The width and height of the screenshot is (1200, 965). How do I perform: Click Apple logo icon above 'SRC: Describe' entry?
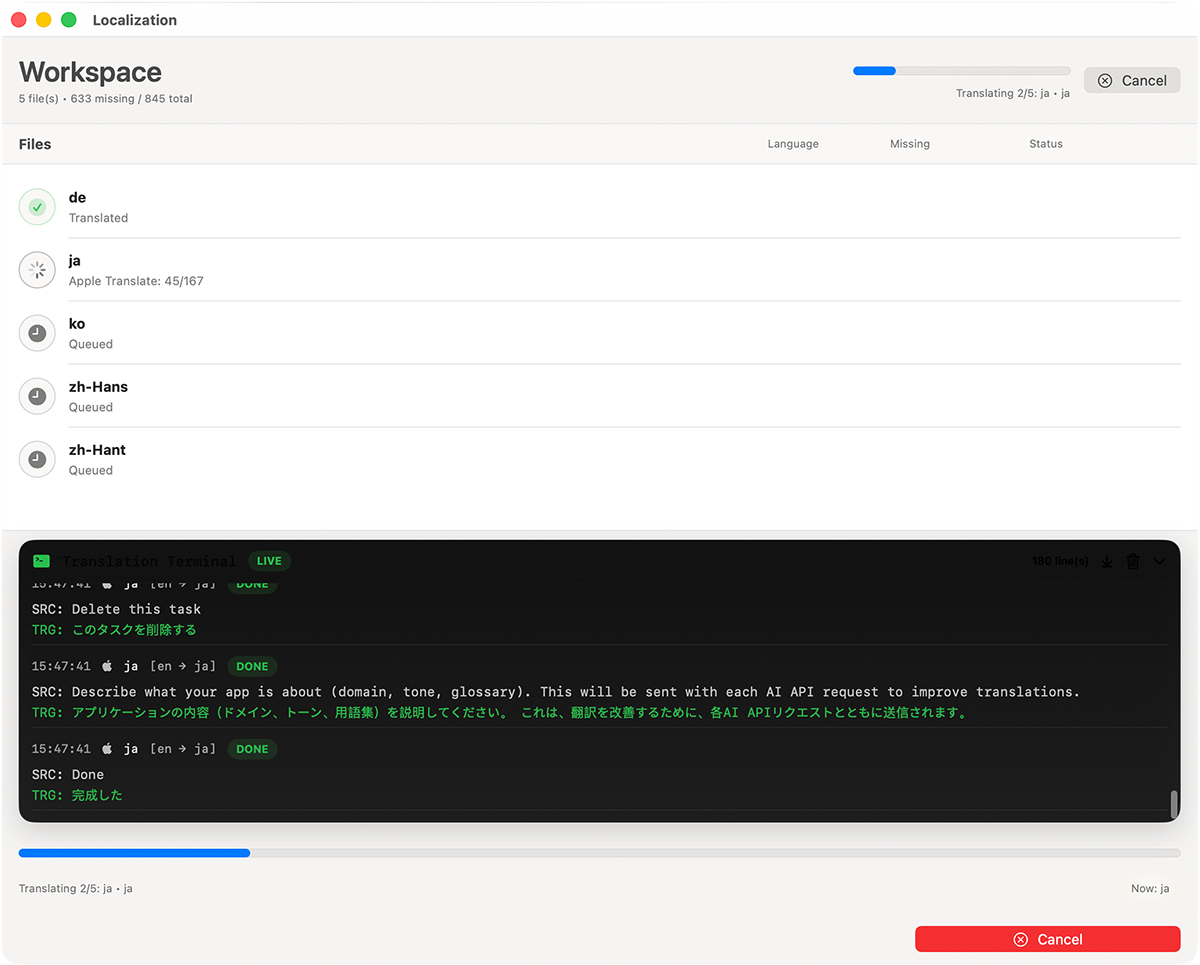(x=107, y=666)
